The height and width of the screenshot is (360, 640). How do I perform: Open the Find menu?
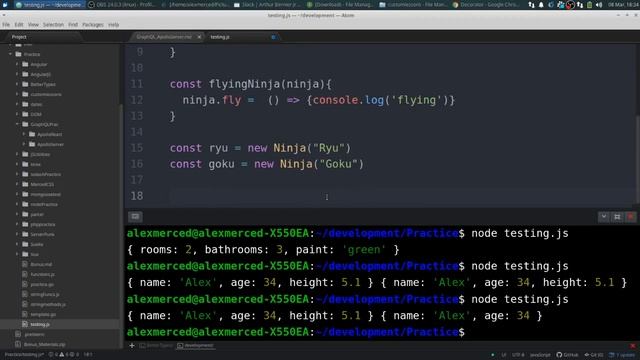tap(73, 25)
